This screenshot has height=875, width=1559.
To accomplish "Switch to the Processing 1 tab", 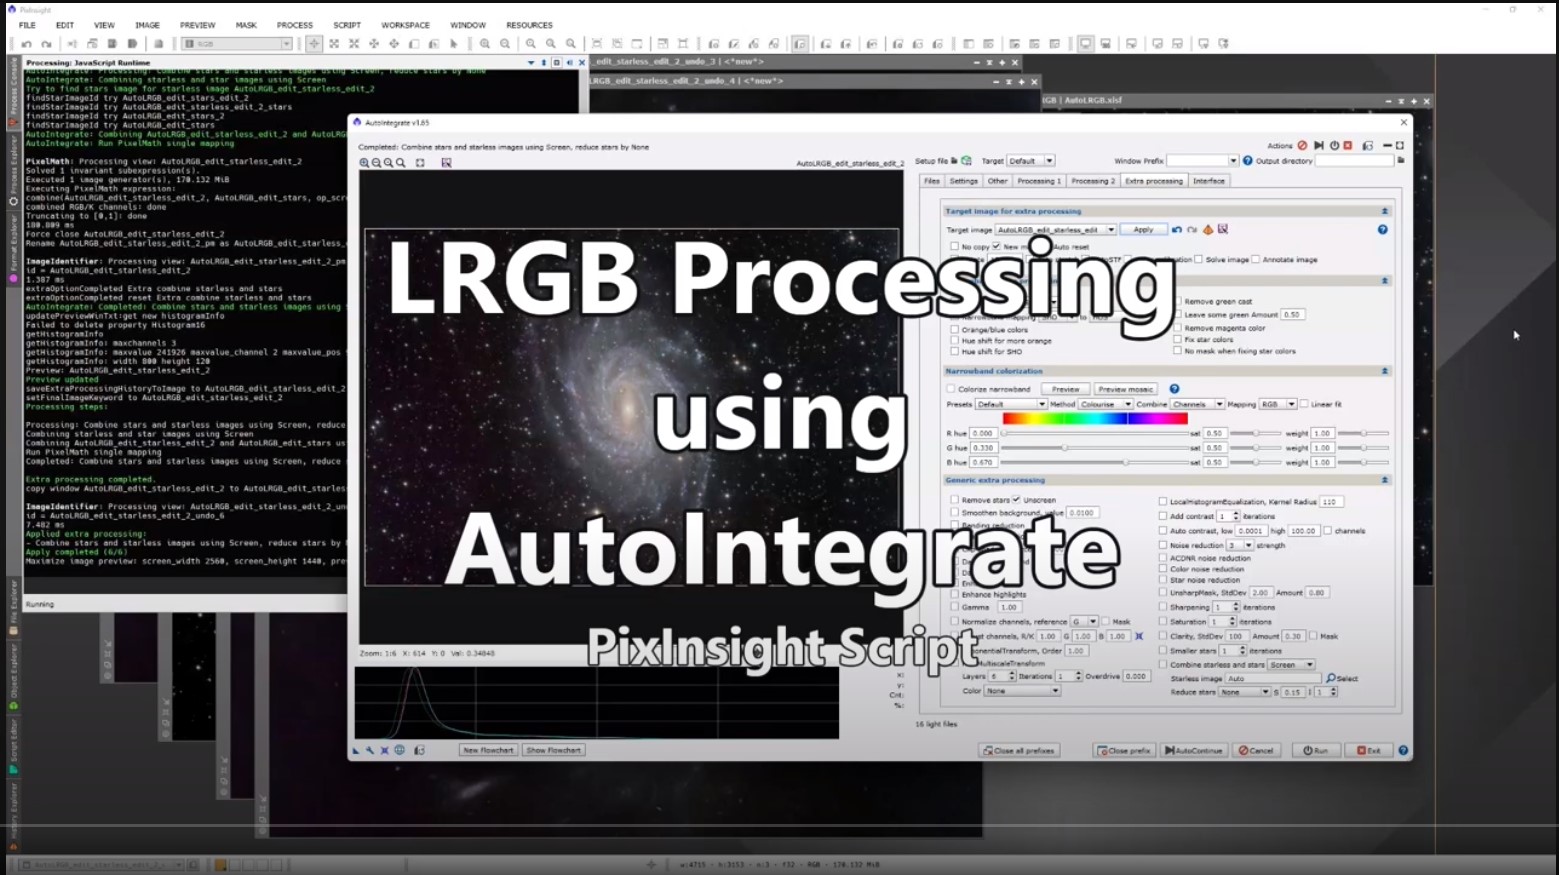I will (1038, 181).
